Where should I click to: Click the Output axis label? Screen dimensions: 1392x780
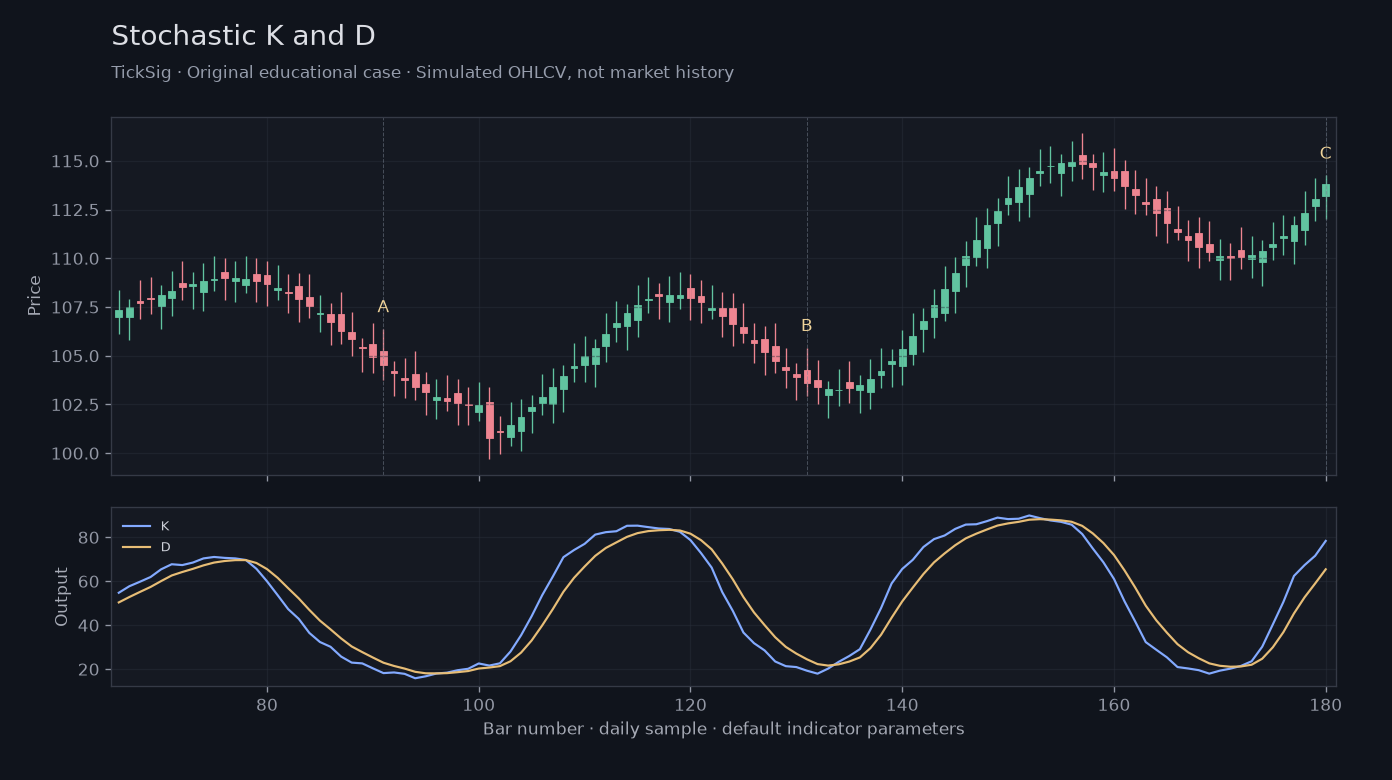(62, 597)
